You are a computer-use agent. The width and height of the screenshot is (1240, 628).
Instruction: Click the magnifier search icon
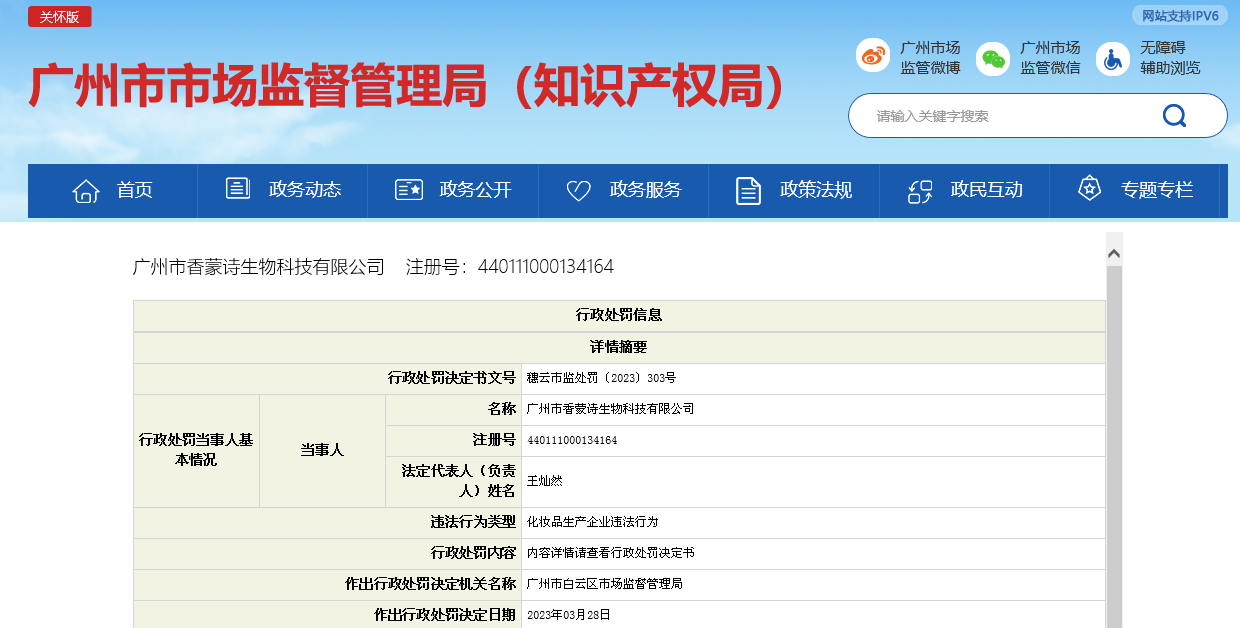(x=1174, y=116)
